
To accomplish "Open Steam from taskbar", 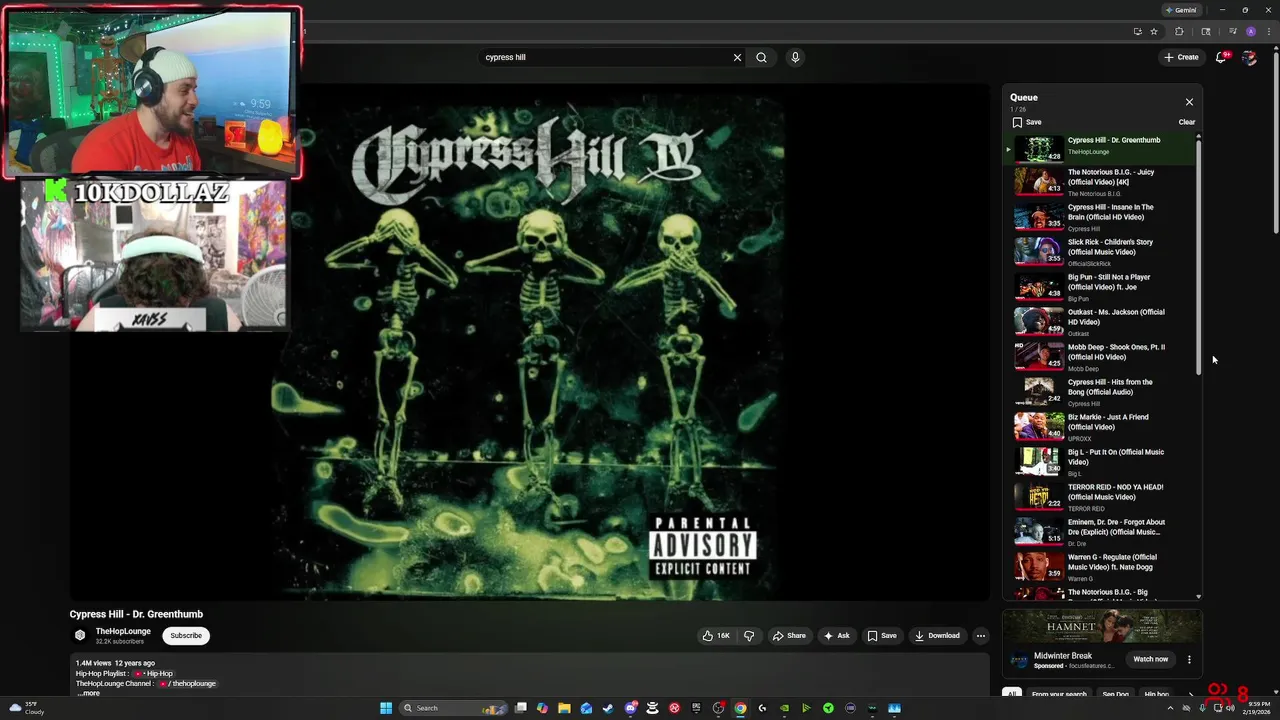I will [x=608, y=708].
